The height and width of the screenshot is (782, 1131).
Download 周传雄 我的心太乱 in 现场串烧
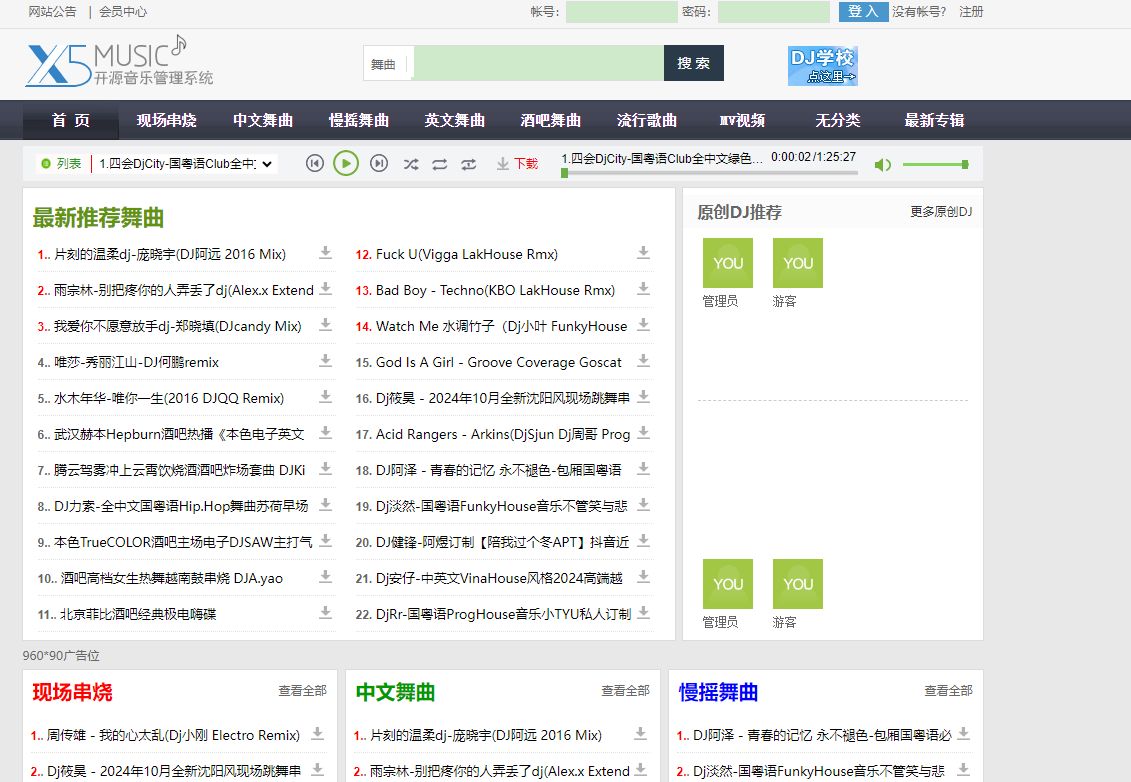tap(317, 734)
